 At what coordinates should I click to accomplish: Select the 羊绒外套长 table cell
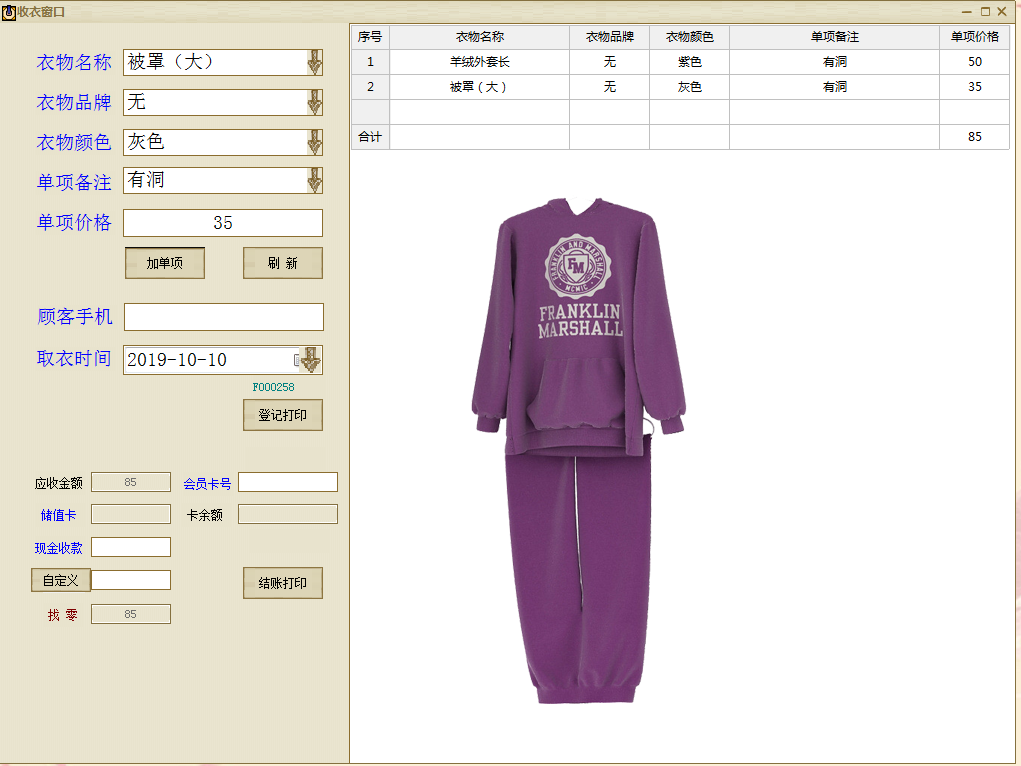coord(479,62)
